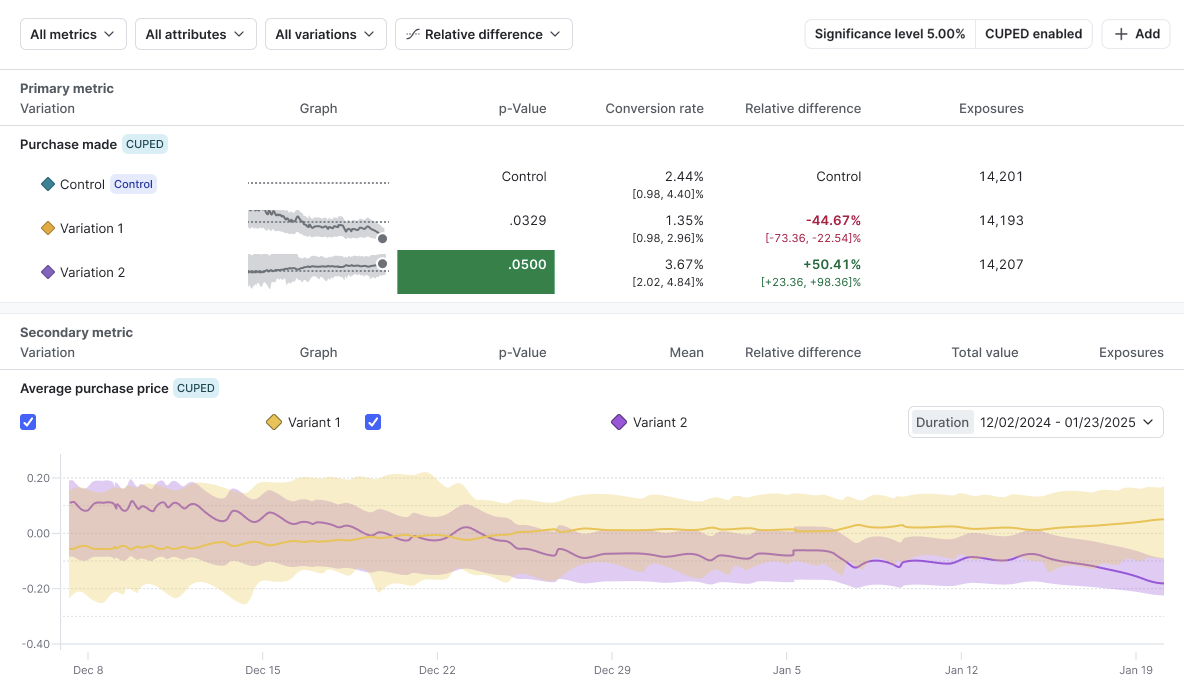This screenshot has width=1184, height=693.
Task: Expand the All variations dropdown
Action: [x=325, y=34]
